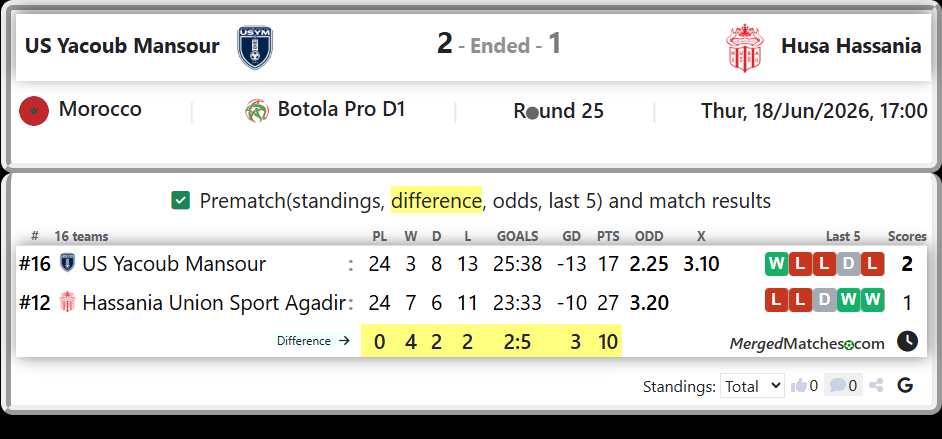
Task: Click the thumbs-up like icon
Action: (798, 386)
